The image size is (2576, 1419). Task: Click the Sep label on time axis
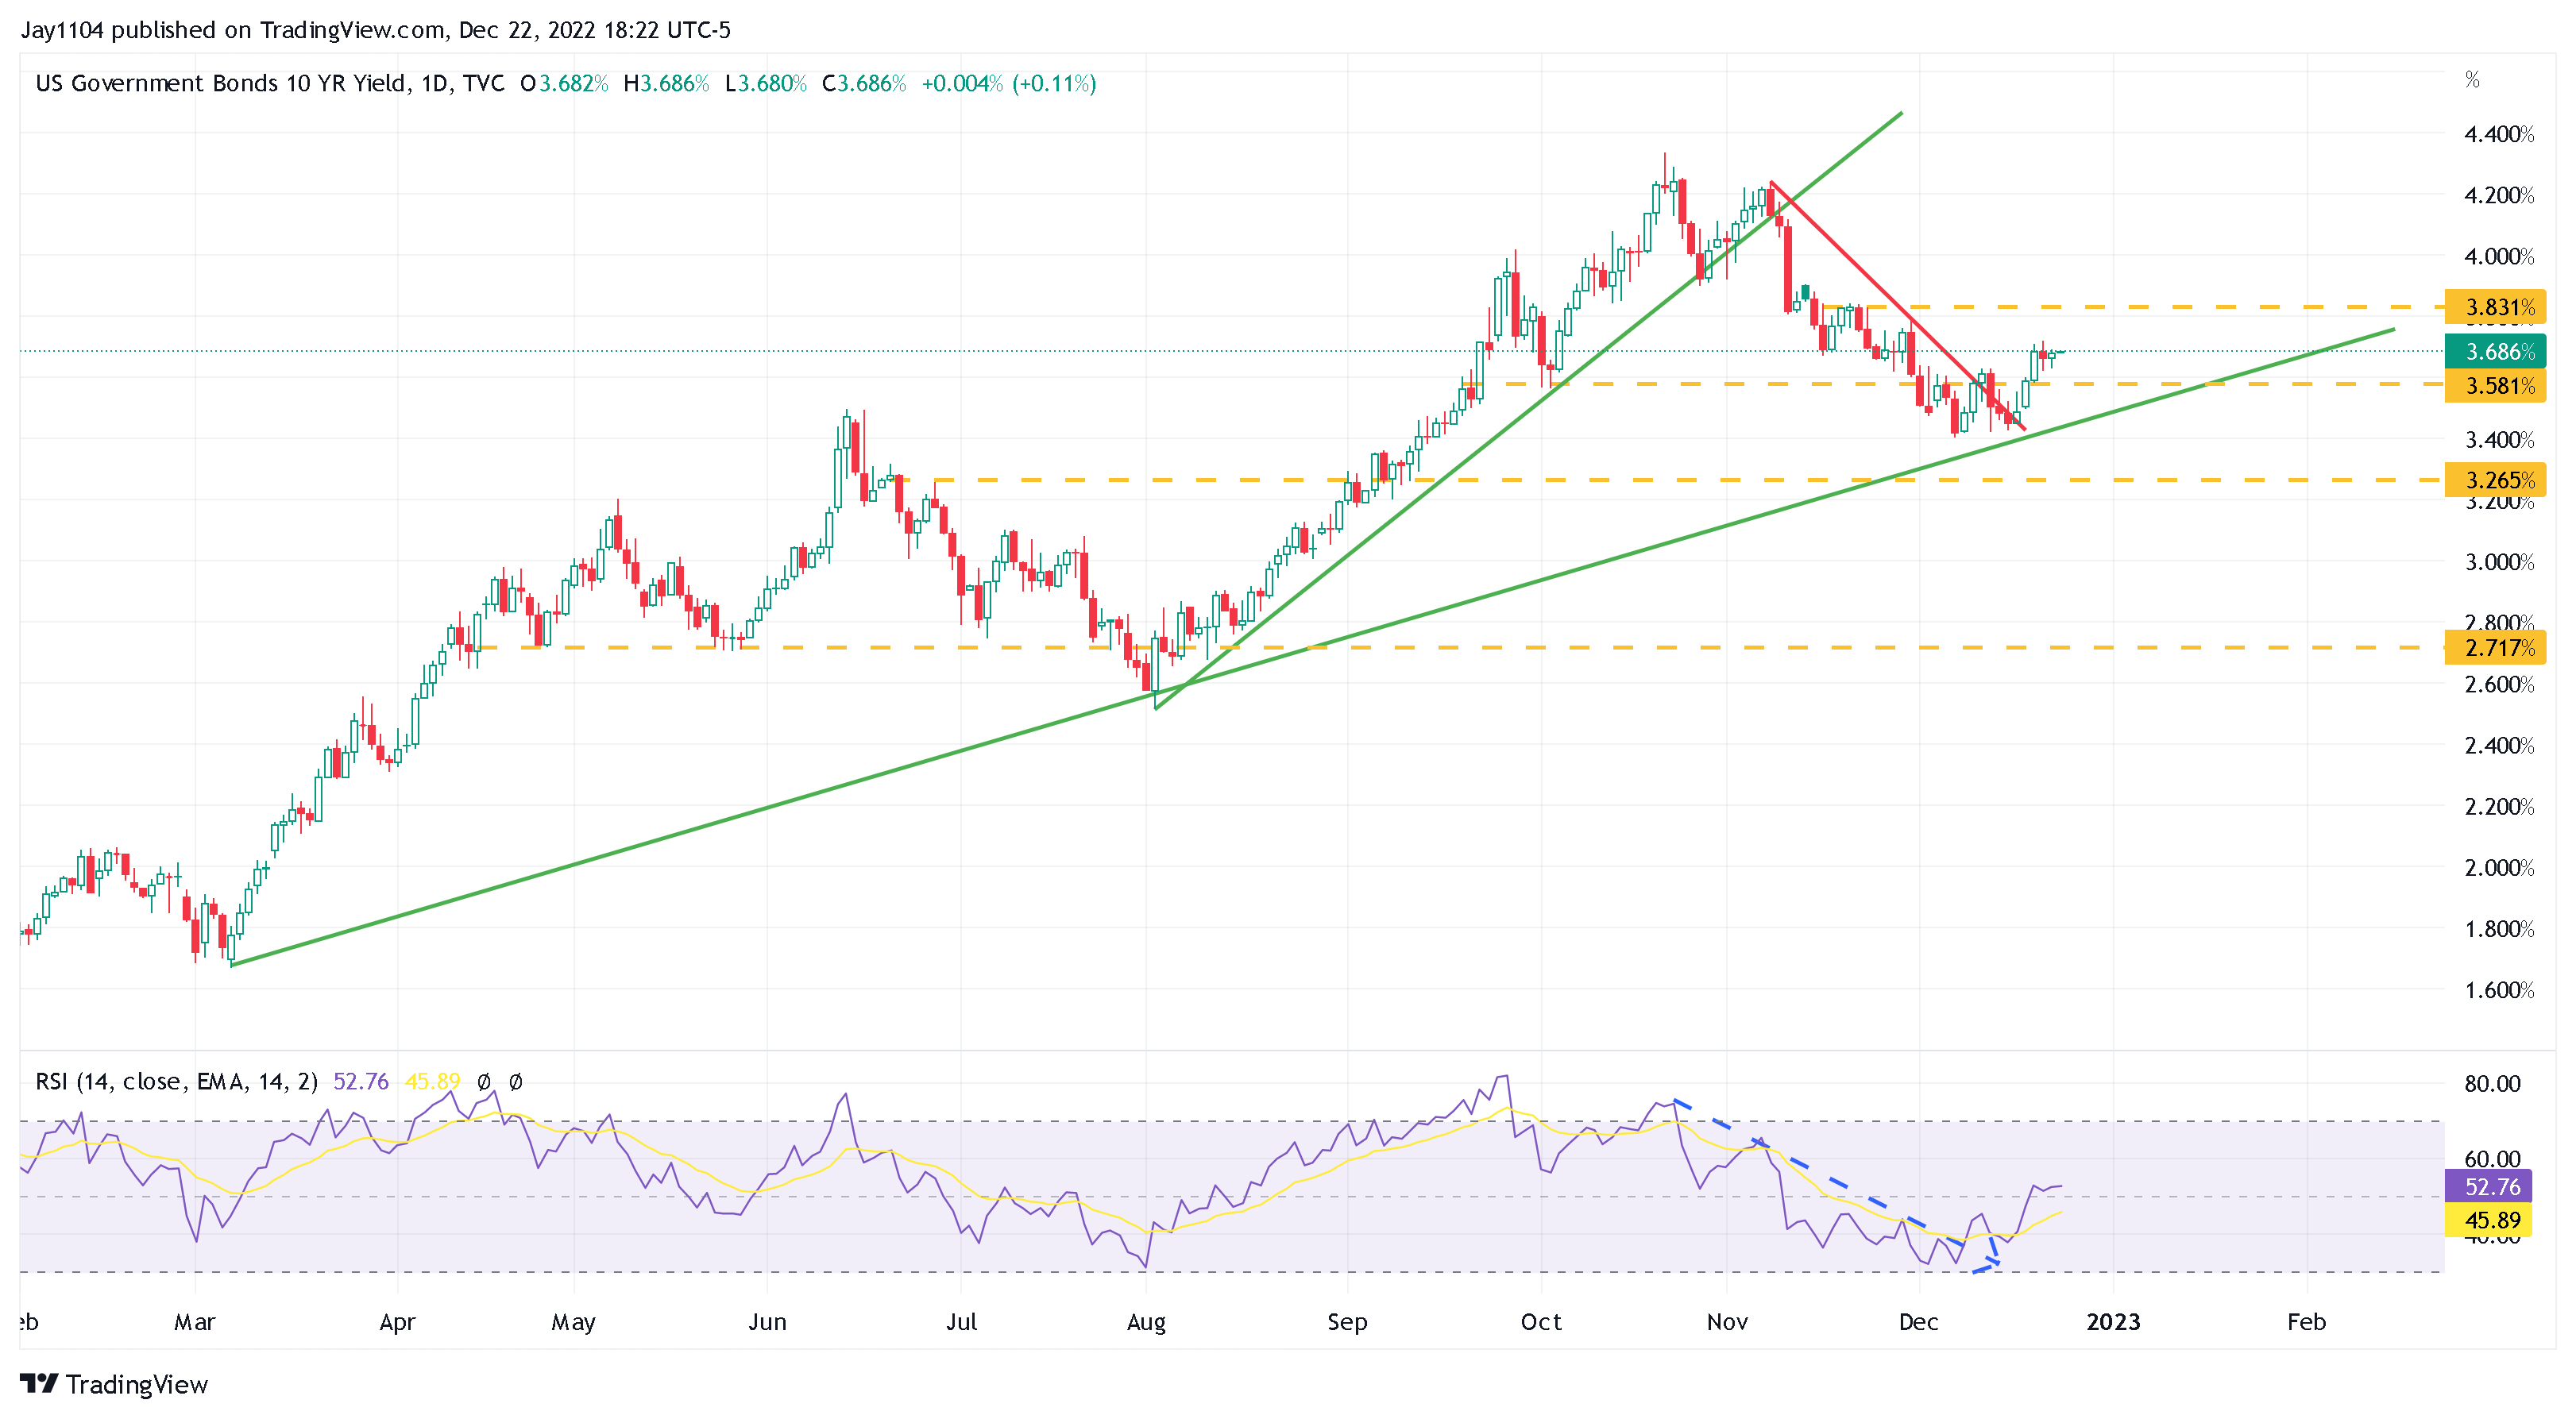point(1347,1322)
